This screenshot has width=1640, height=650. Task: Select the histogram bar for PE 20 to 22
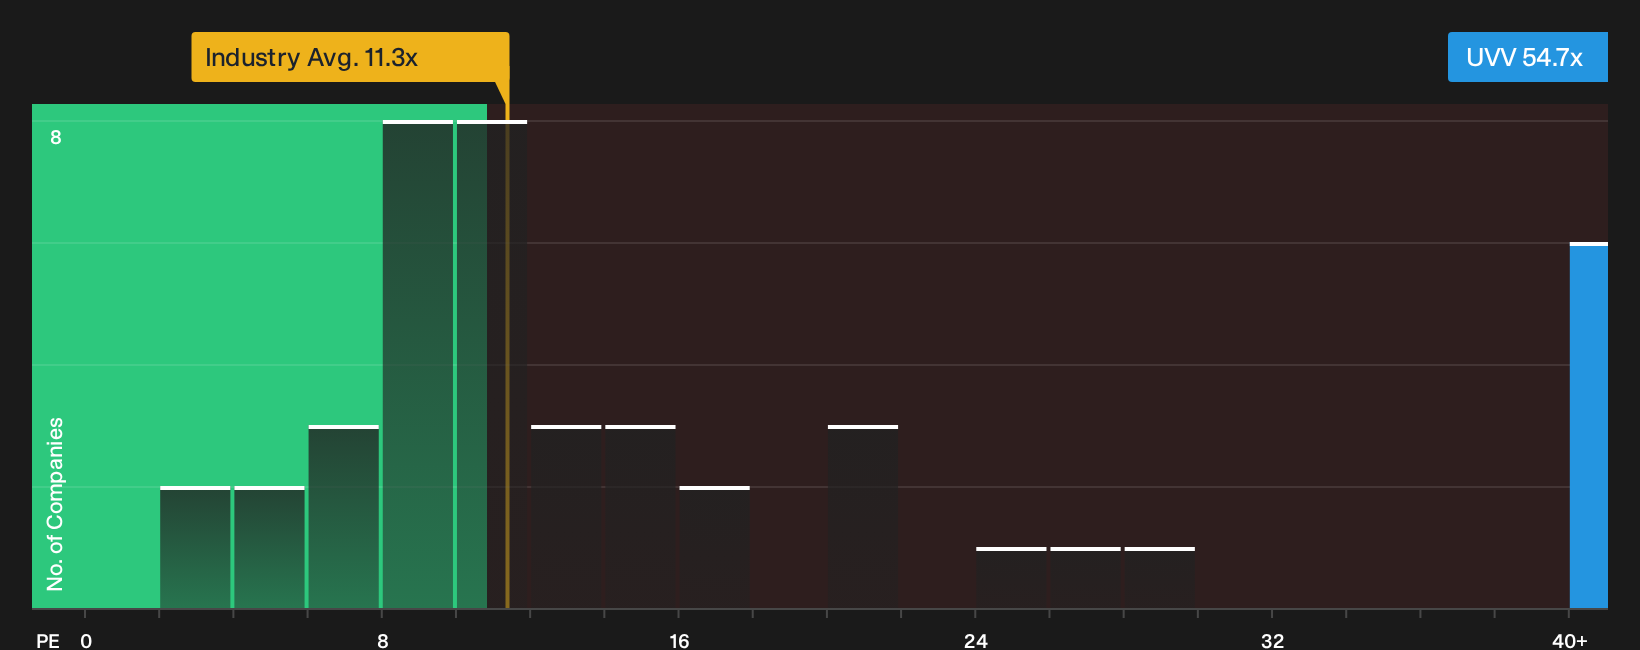[863, 517]
